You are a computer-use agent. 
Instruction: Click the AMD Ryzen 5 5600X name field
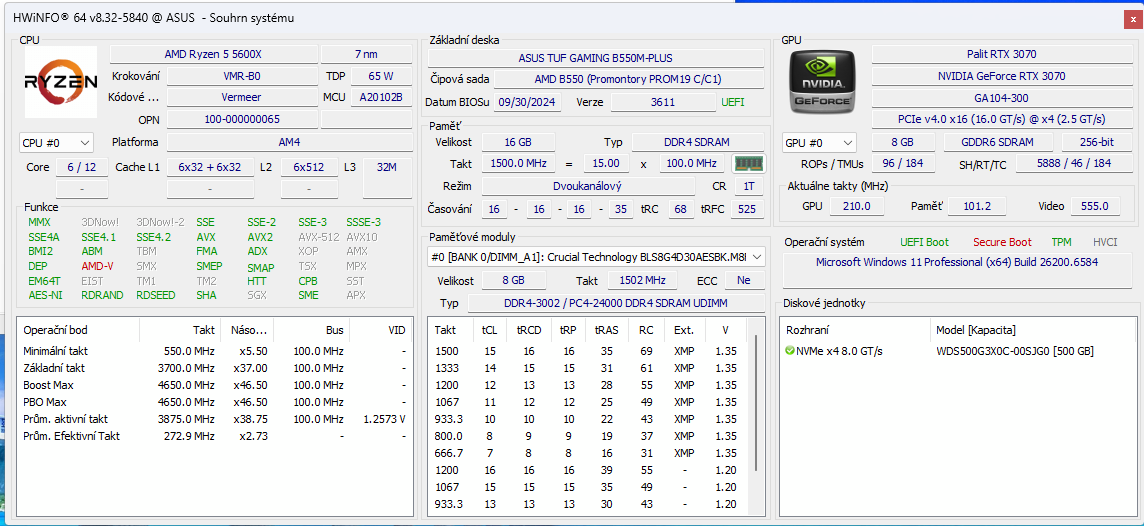click(212, 54)
